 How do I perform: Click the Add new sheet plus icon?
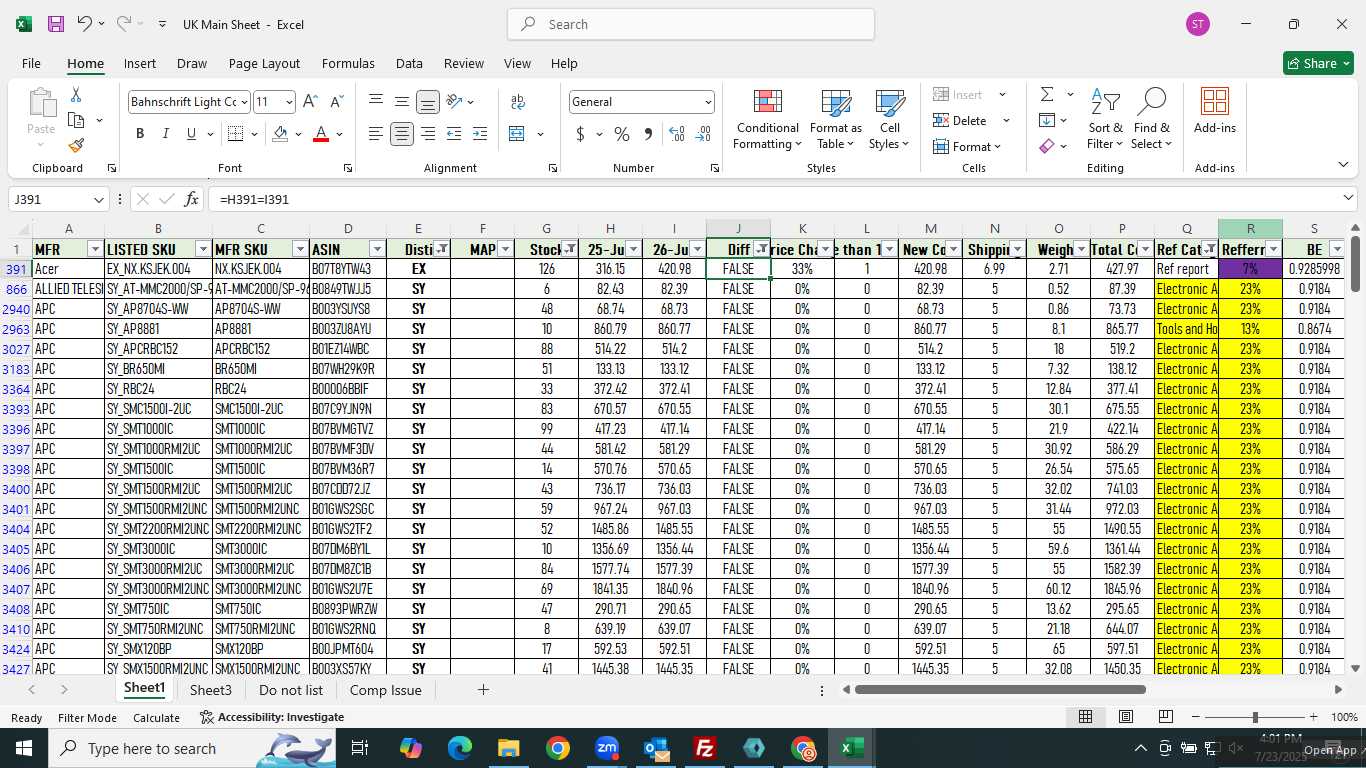[483, 690]
